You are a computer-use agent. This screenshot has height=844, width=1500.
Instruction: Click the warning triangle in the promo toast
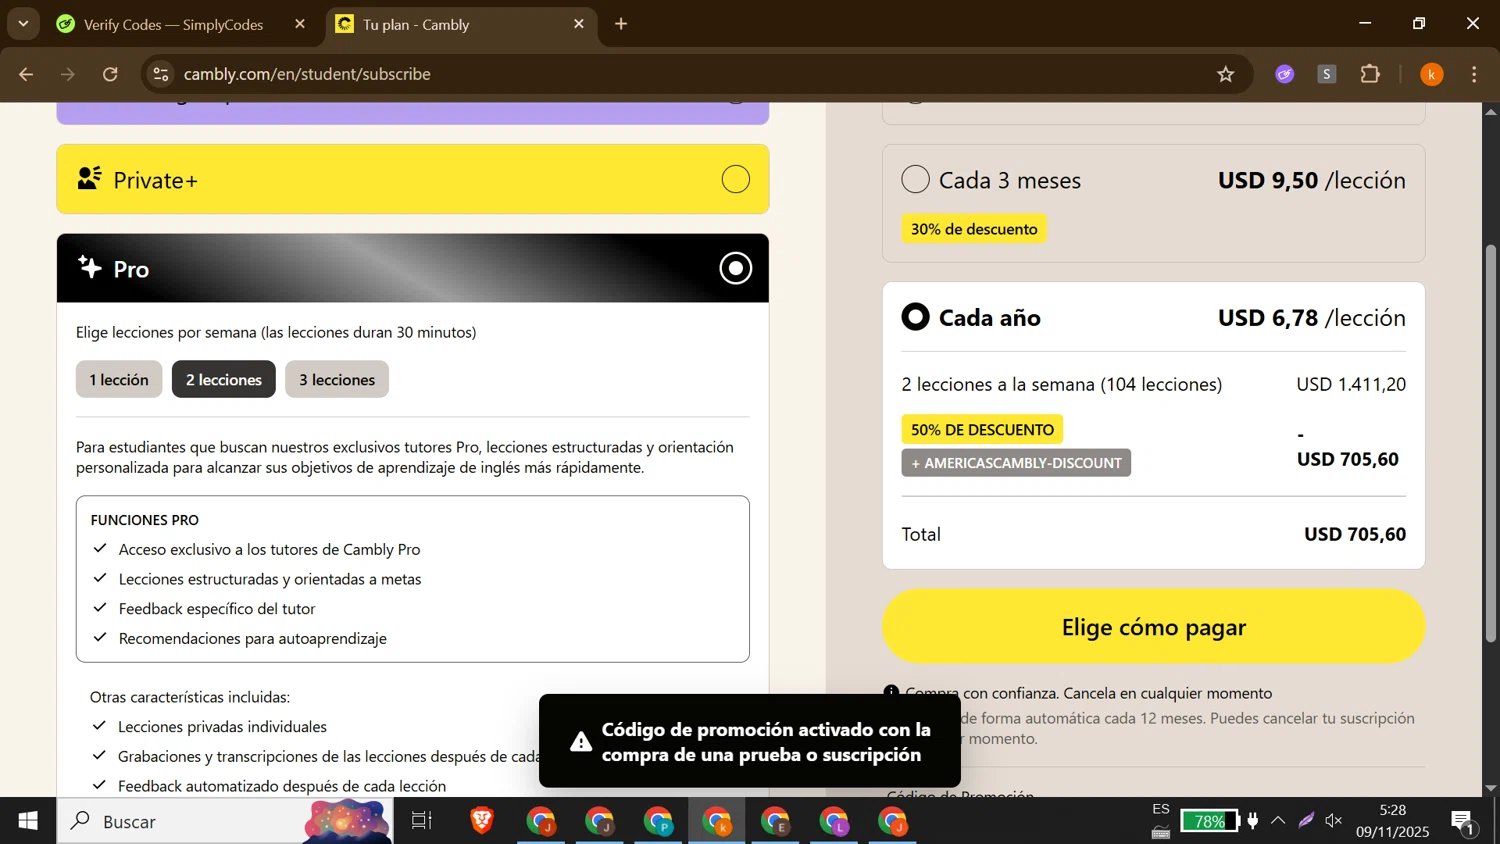coord(581,742)
